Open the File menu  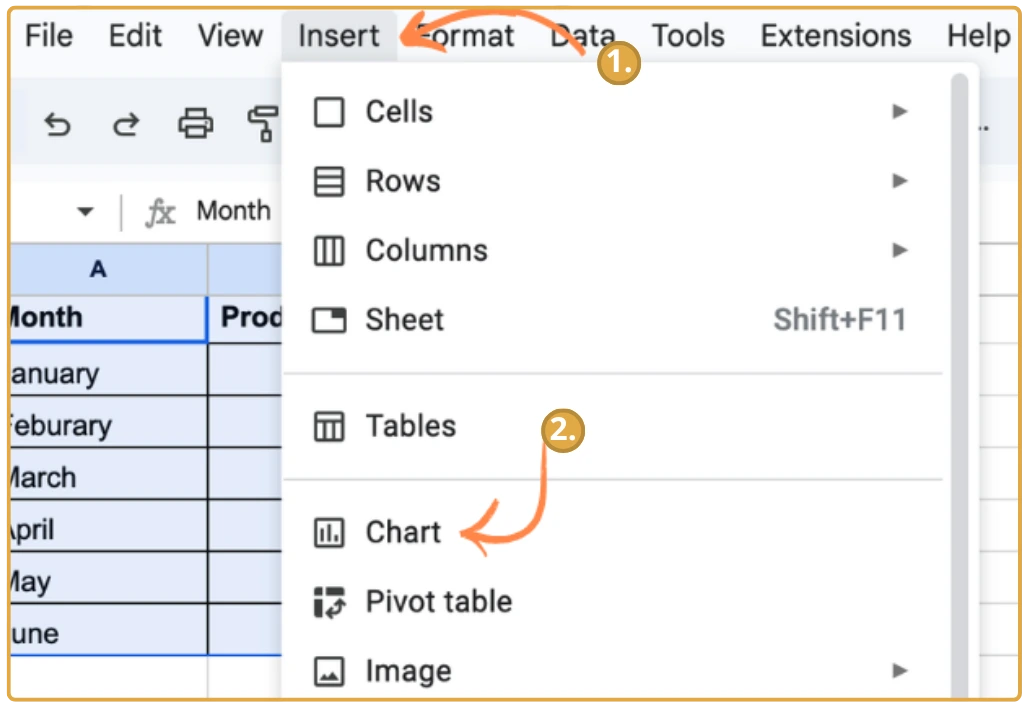tap(49, 36)
